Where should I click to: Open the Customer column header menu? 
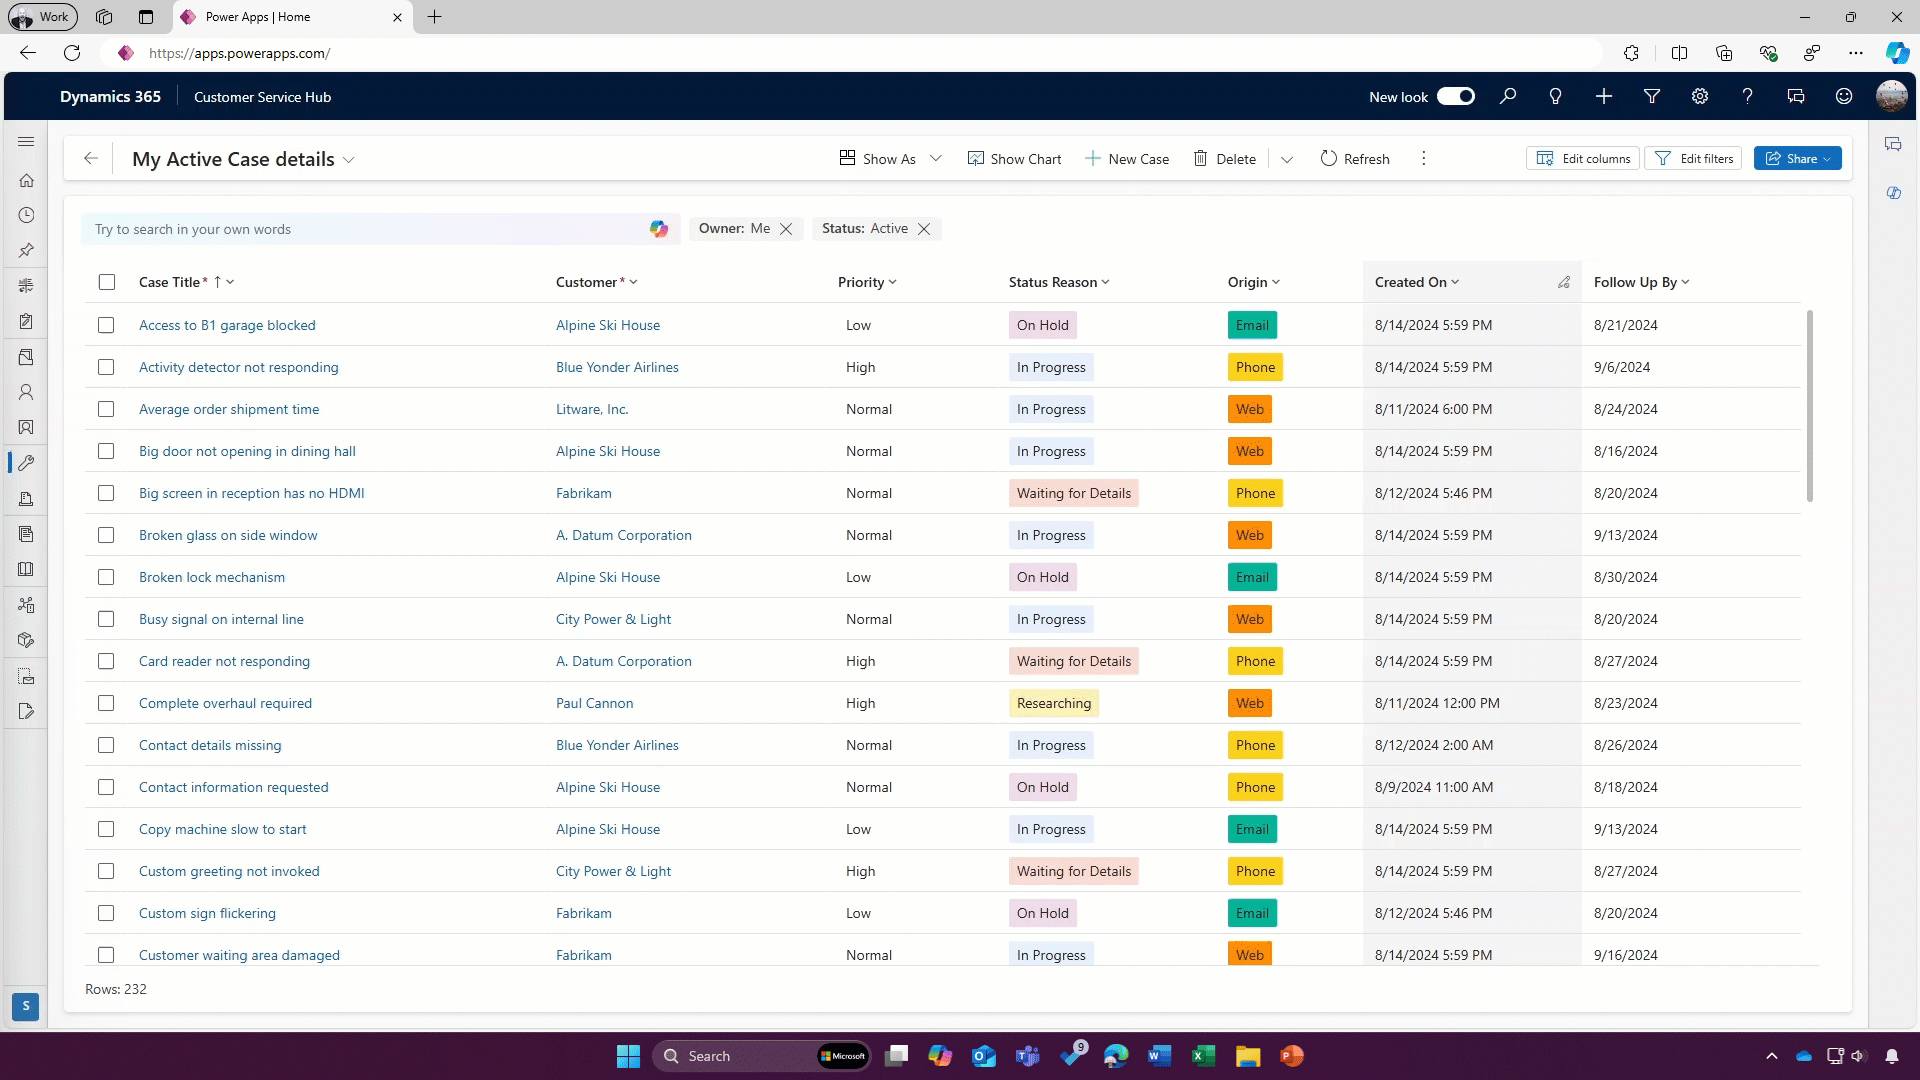634,282
